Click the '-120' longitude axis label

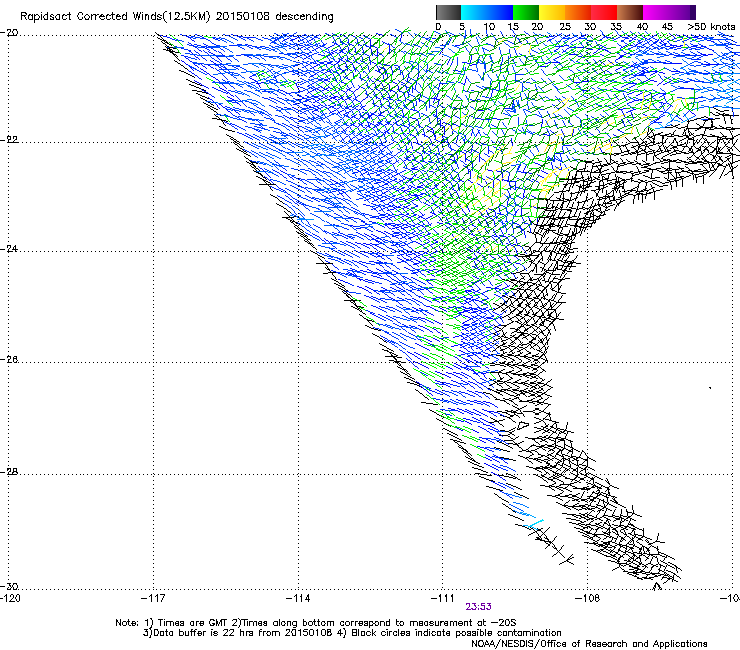[x=10, y=599]
